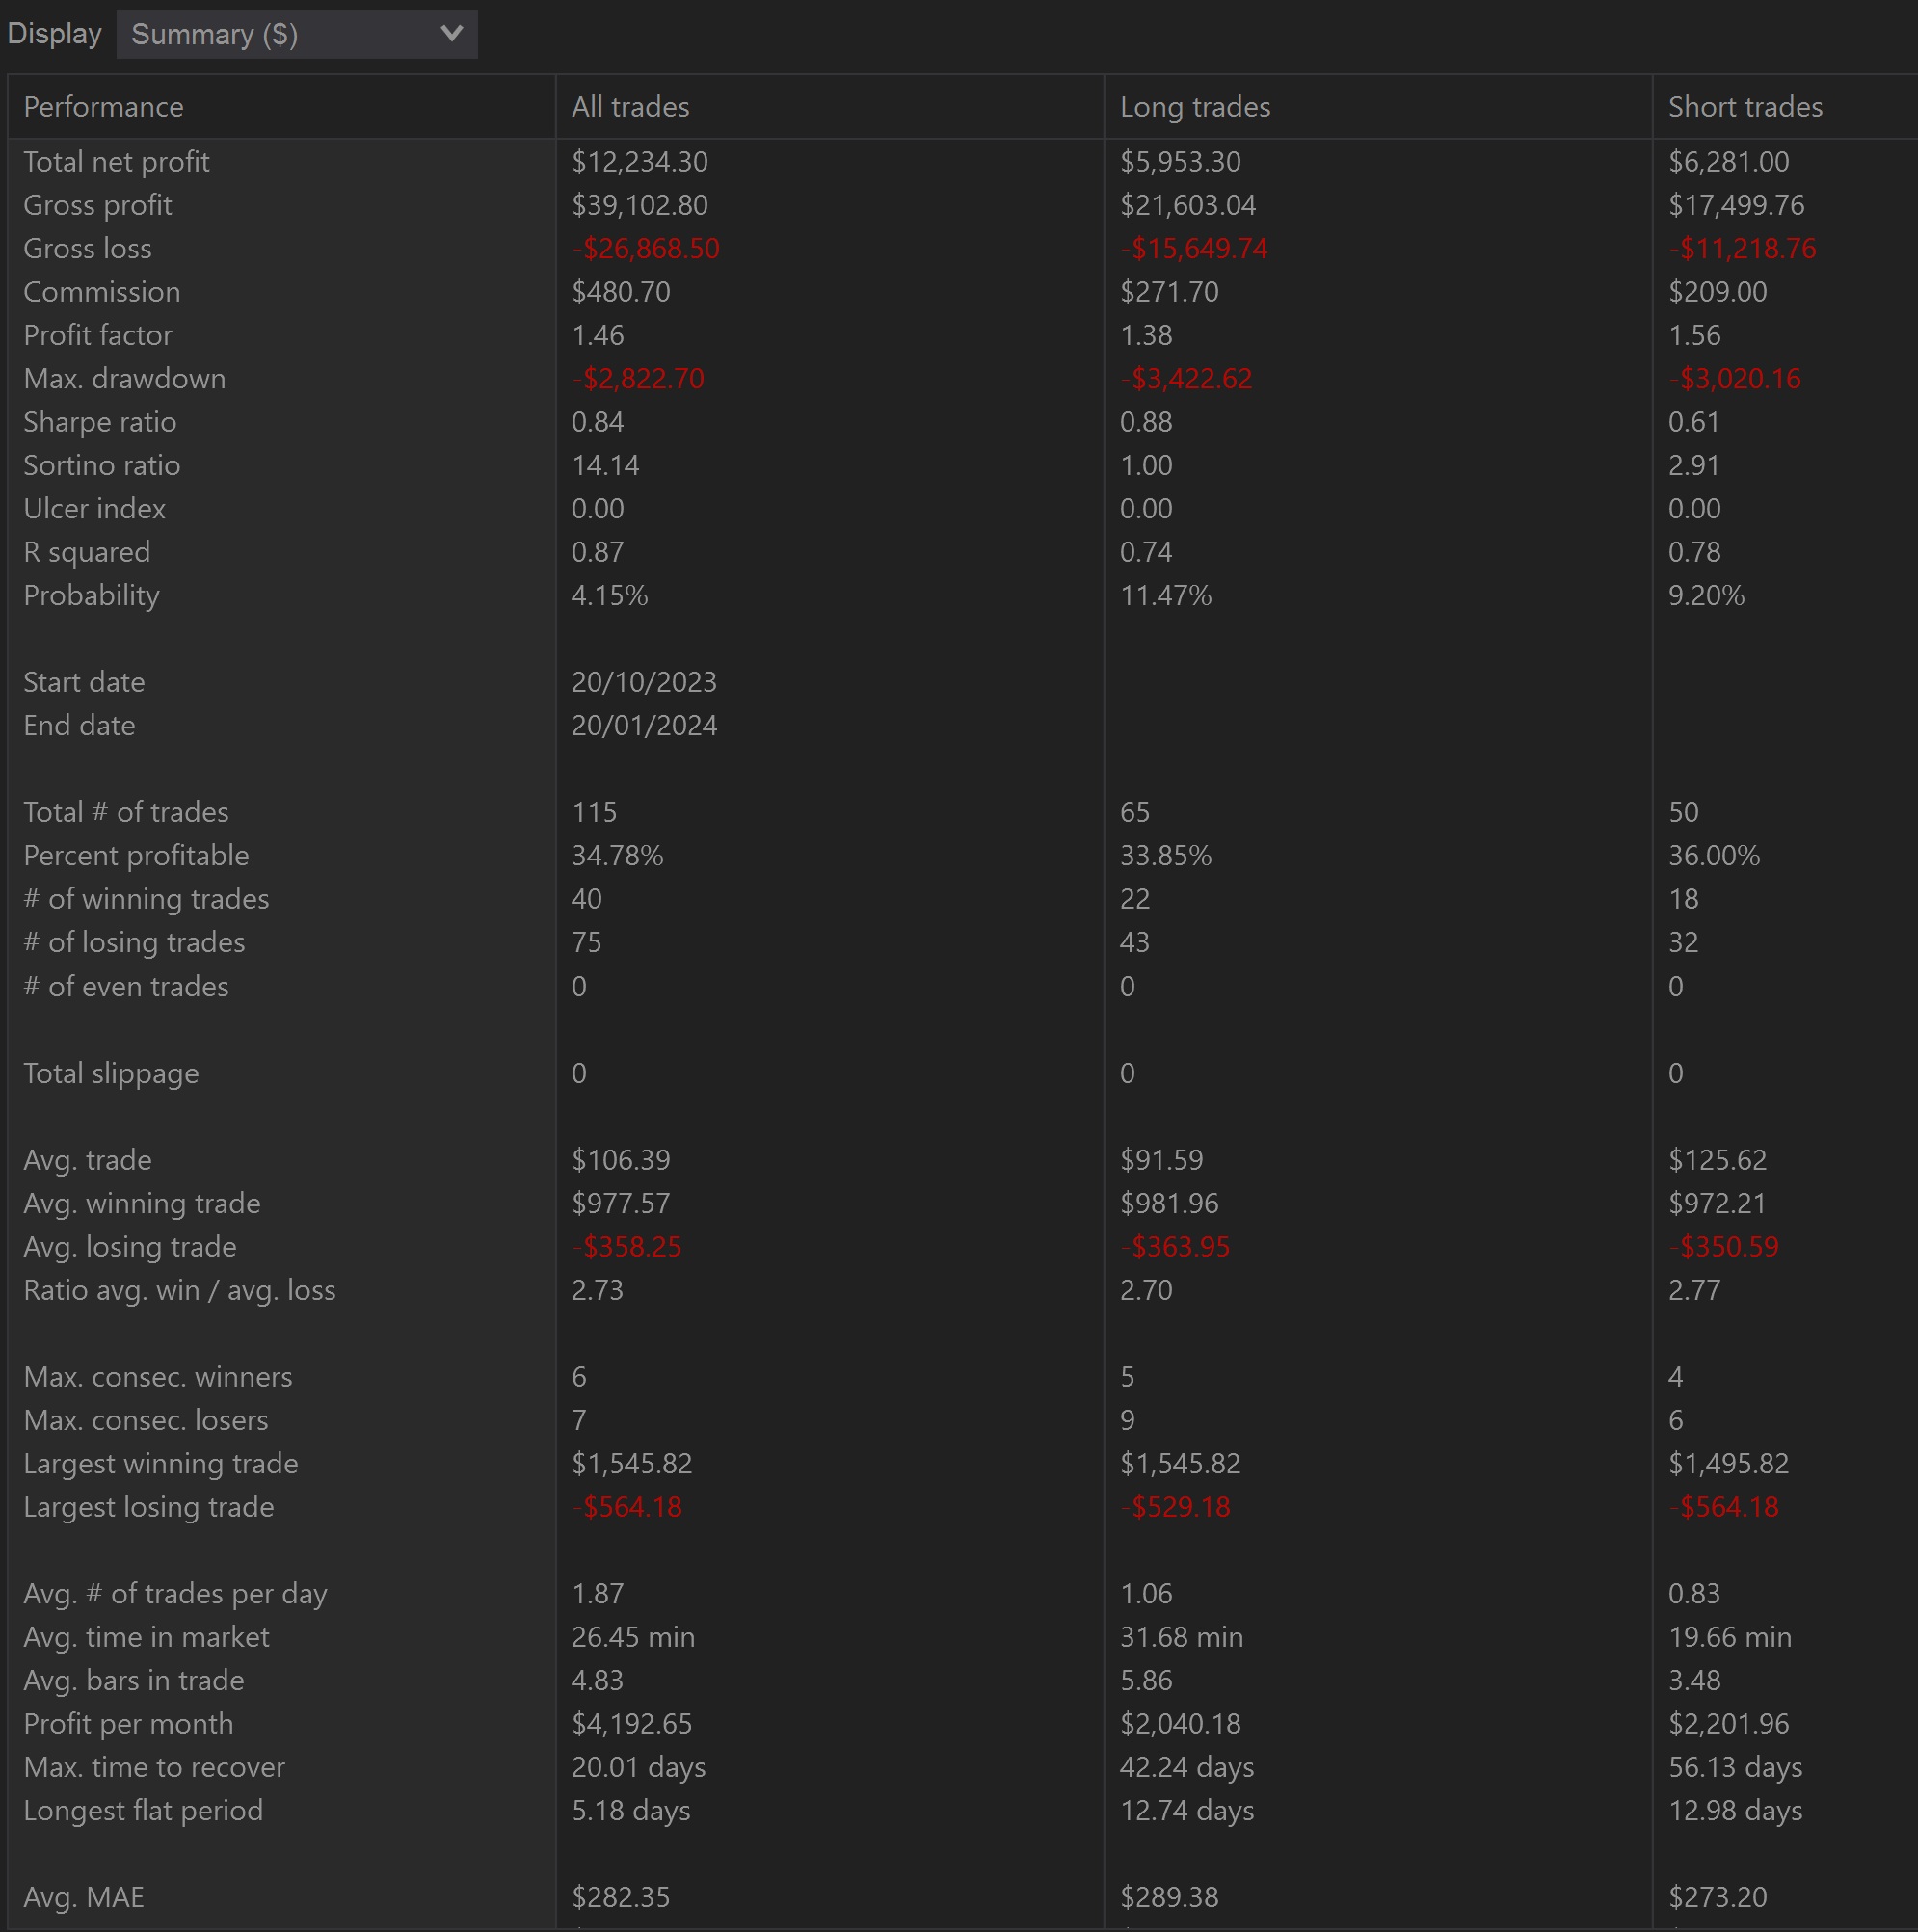Click the Avg. MAE row label
1918x1932 pixels.
pos(84,1897)
